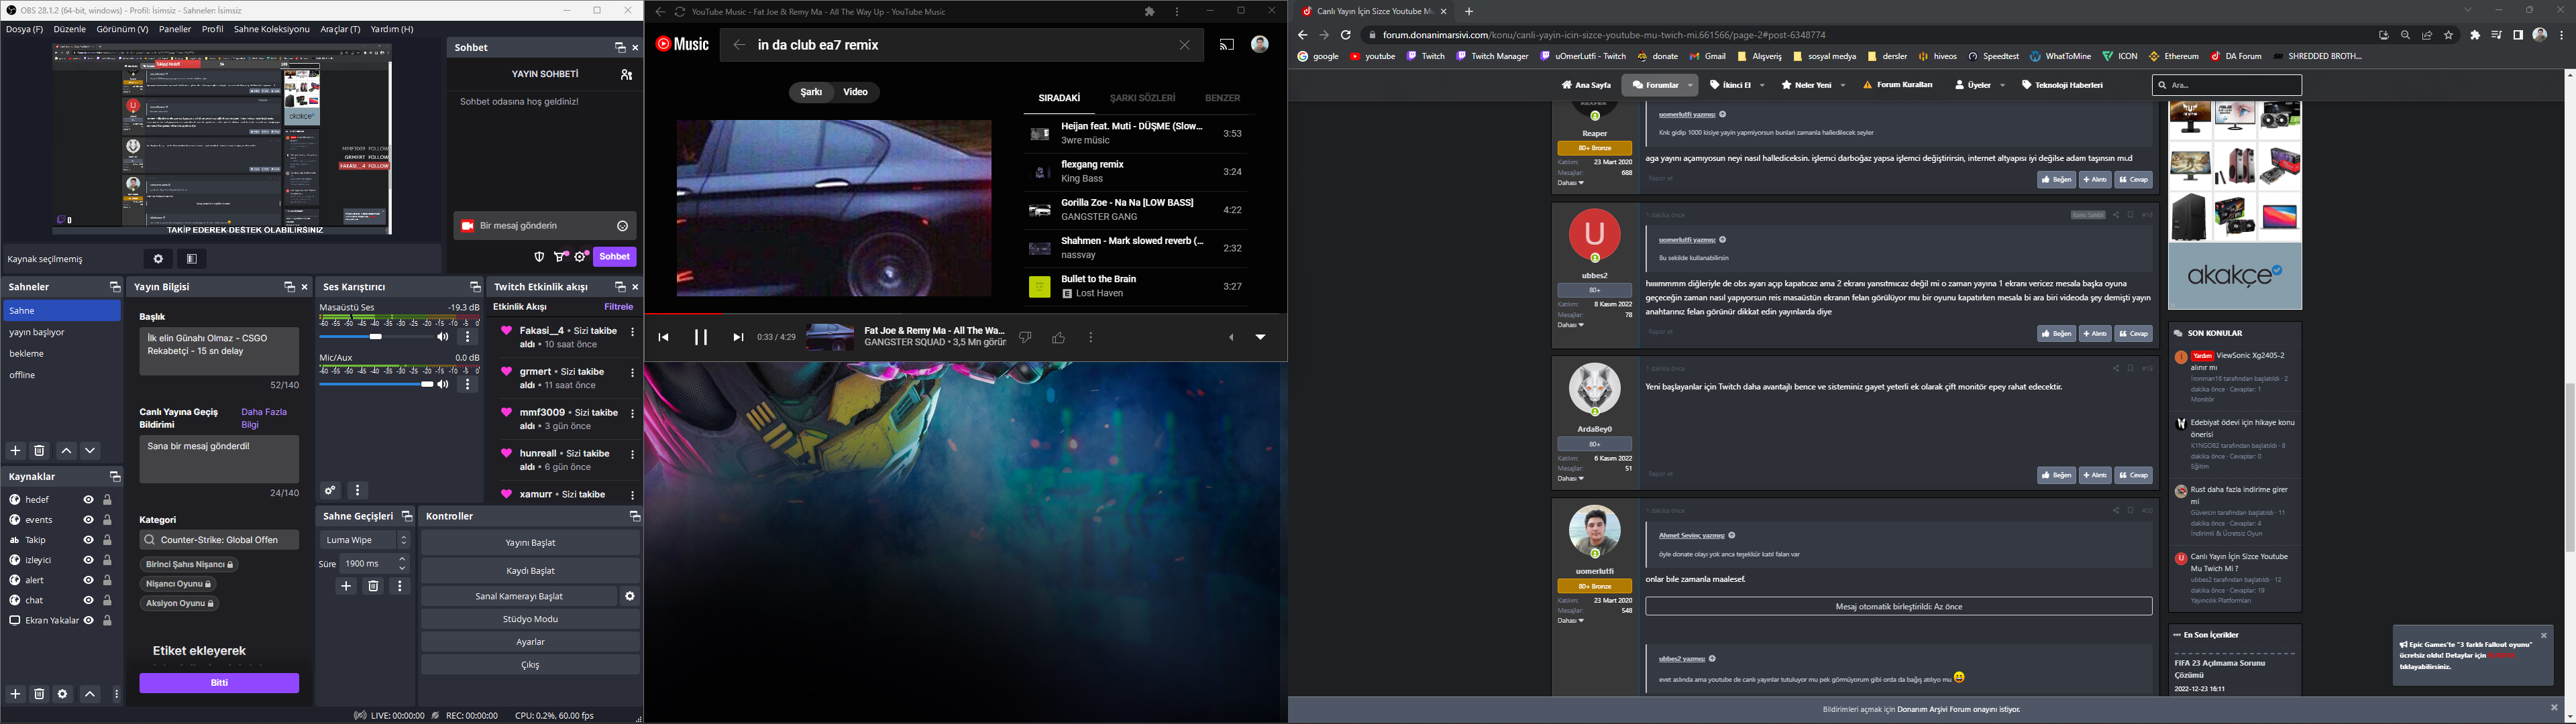This screenshot has height=724, width=2576.
Task: Toggle visibility of Takip source
Action: coord(88,540)
